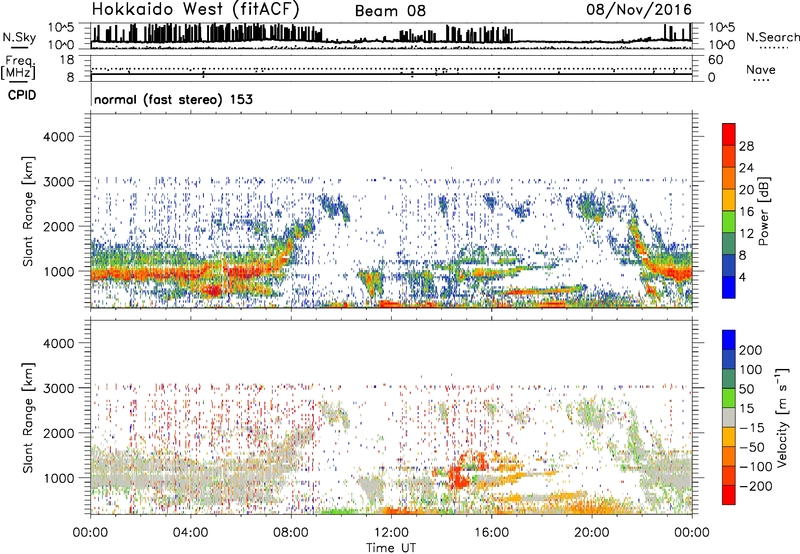Image resolution: width=800 pixels, height=554 pixels.
Task: Select the "Freq. [MHz]" axis label
Action: click(x=18, y=68)
